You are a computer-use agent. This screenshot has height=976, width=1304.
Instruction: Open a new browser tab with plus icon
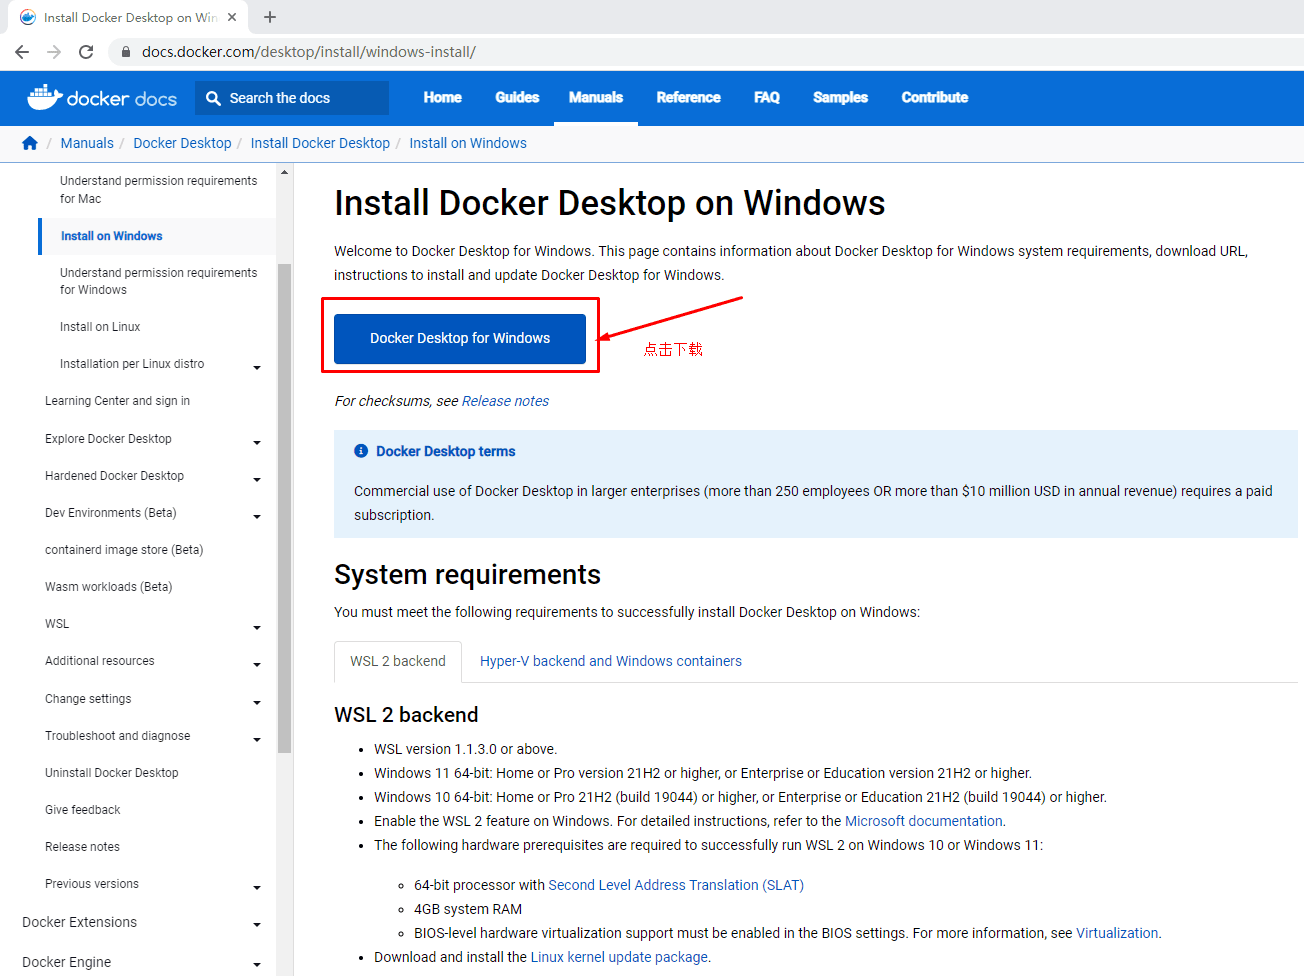pos(270,17)
